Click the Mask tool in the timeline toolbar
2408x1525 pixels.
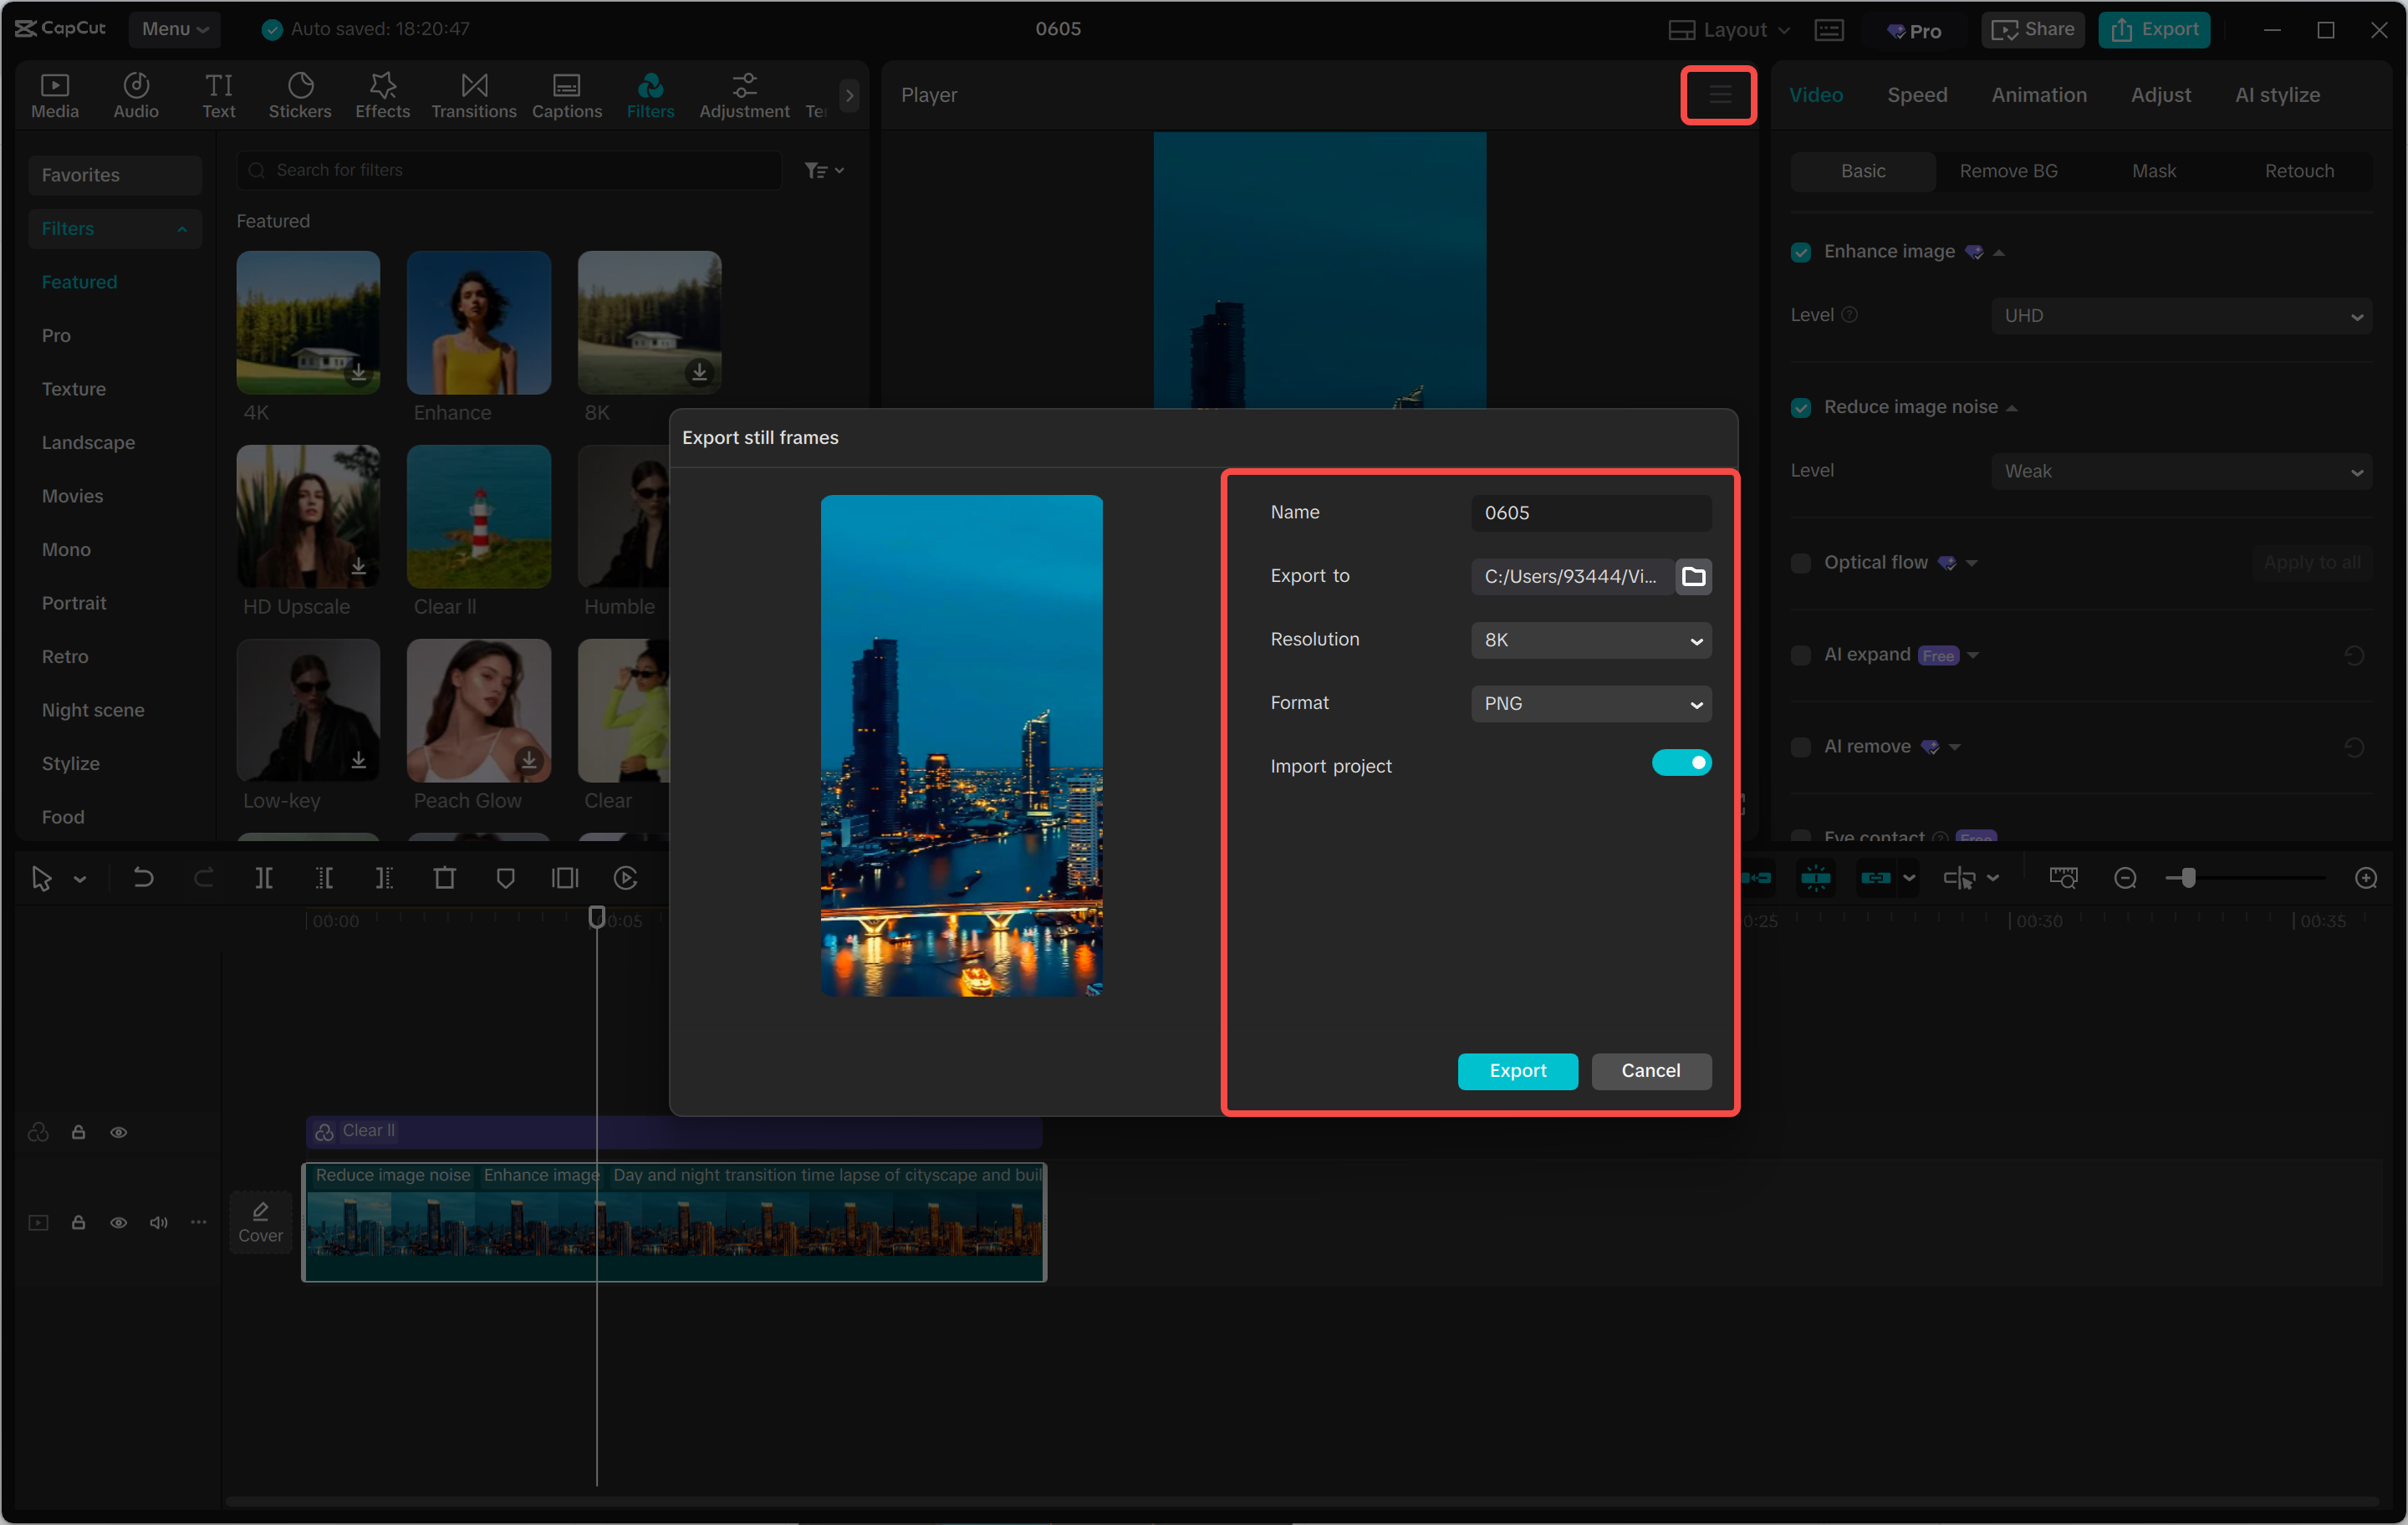[505, 878]
